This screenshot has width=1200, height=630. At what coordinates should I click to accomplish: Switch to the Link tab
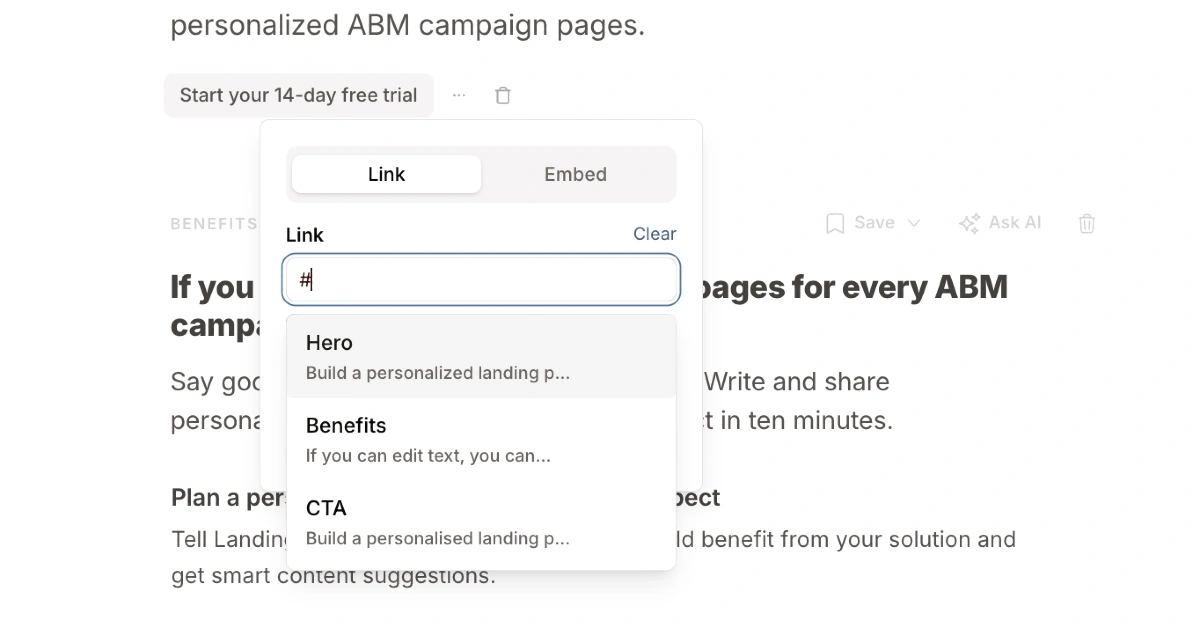pyautogui.click(x=386, y=174)
